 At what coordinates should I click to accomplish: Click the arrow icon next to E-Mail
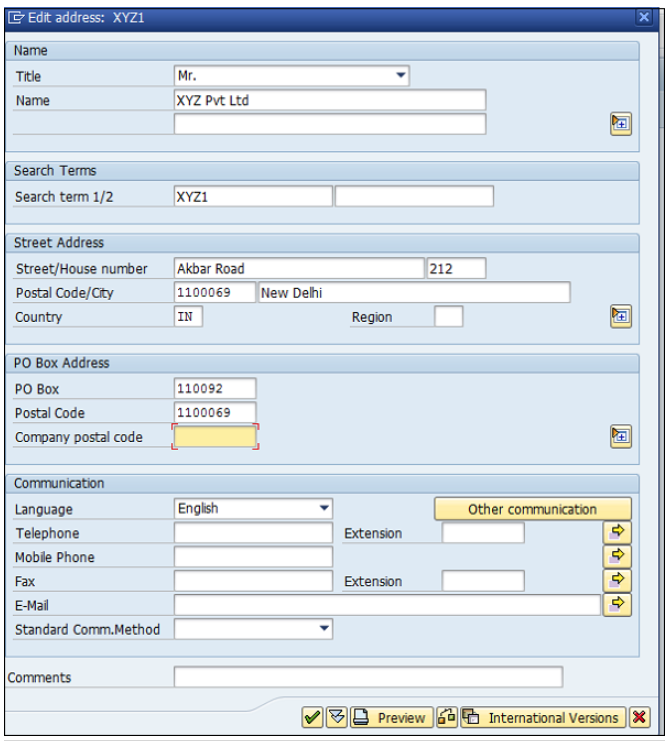(618, 604)
